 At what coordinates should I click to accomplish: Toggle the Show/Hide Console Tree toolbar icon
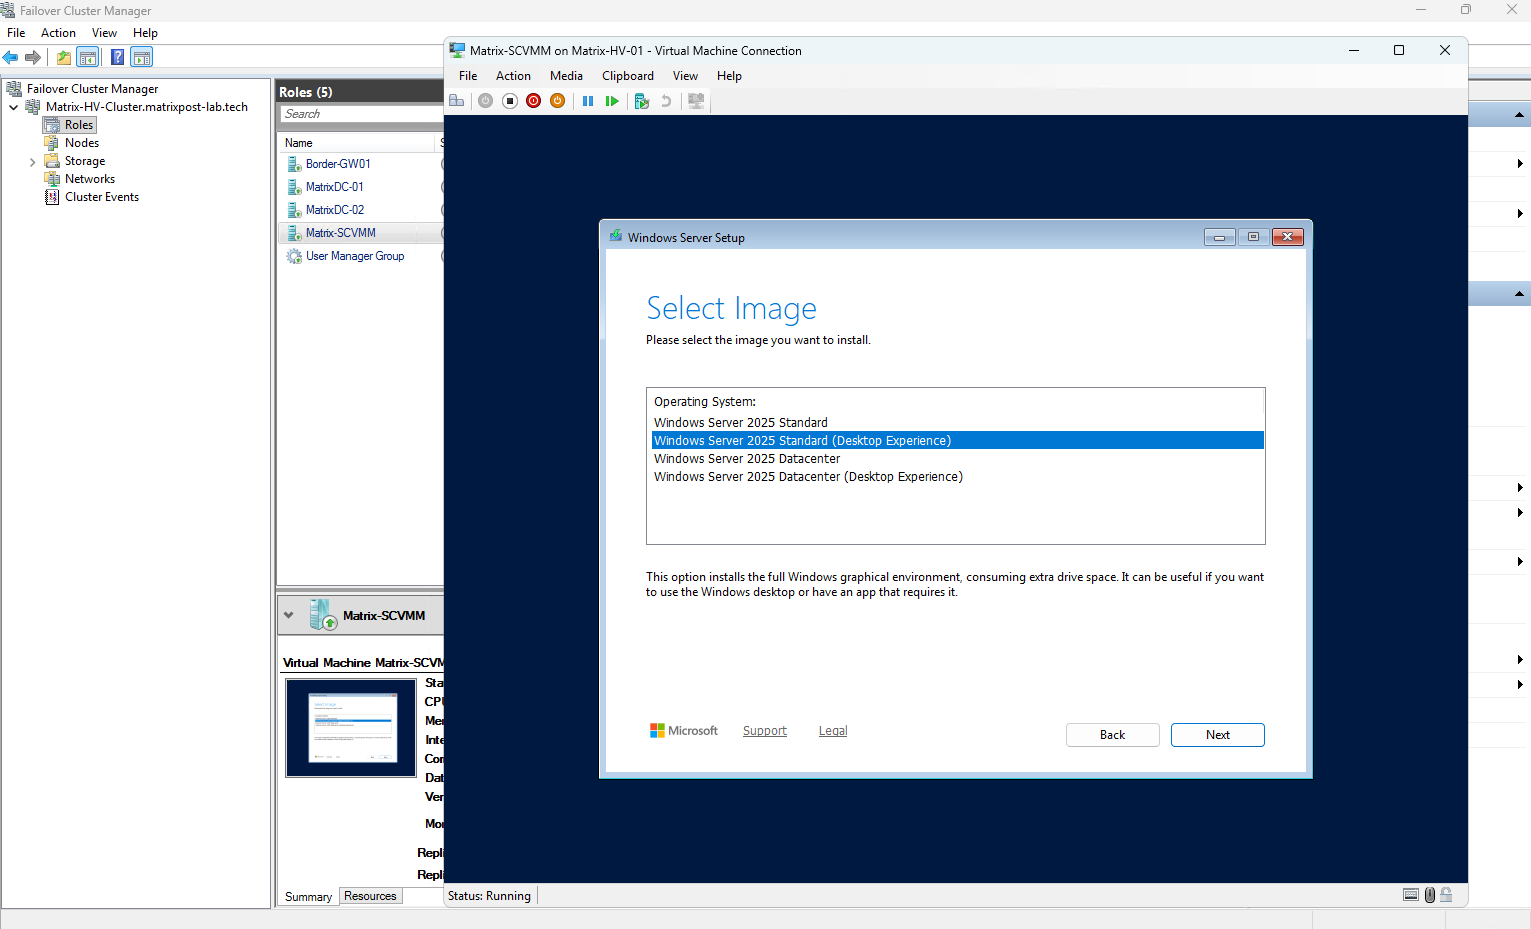(x=88, y=57)
